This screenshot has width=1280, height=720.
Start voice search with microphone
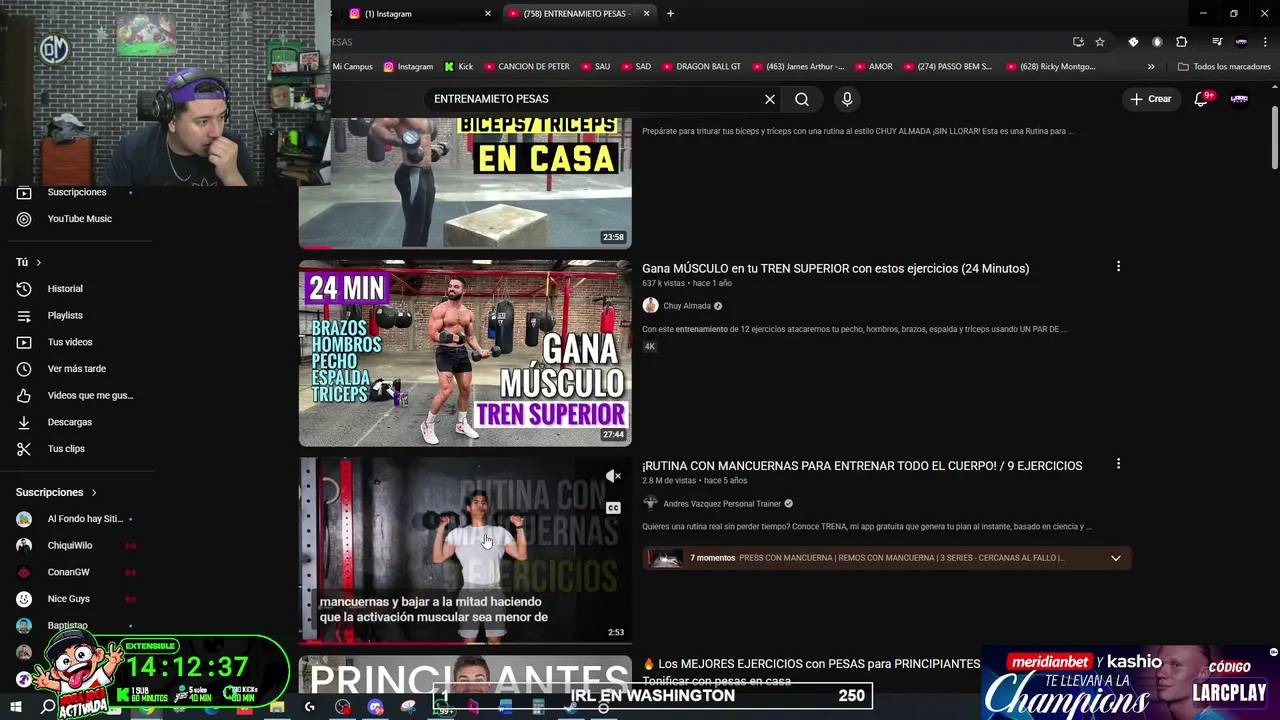pos(847,99)
